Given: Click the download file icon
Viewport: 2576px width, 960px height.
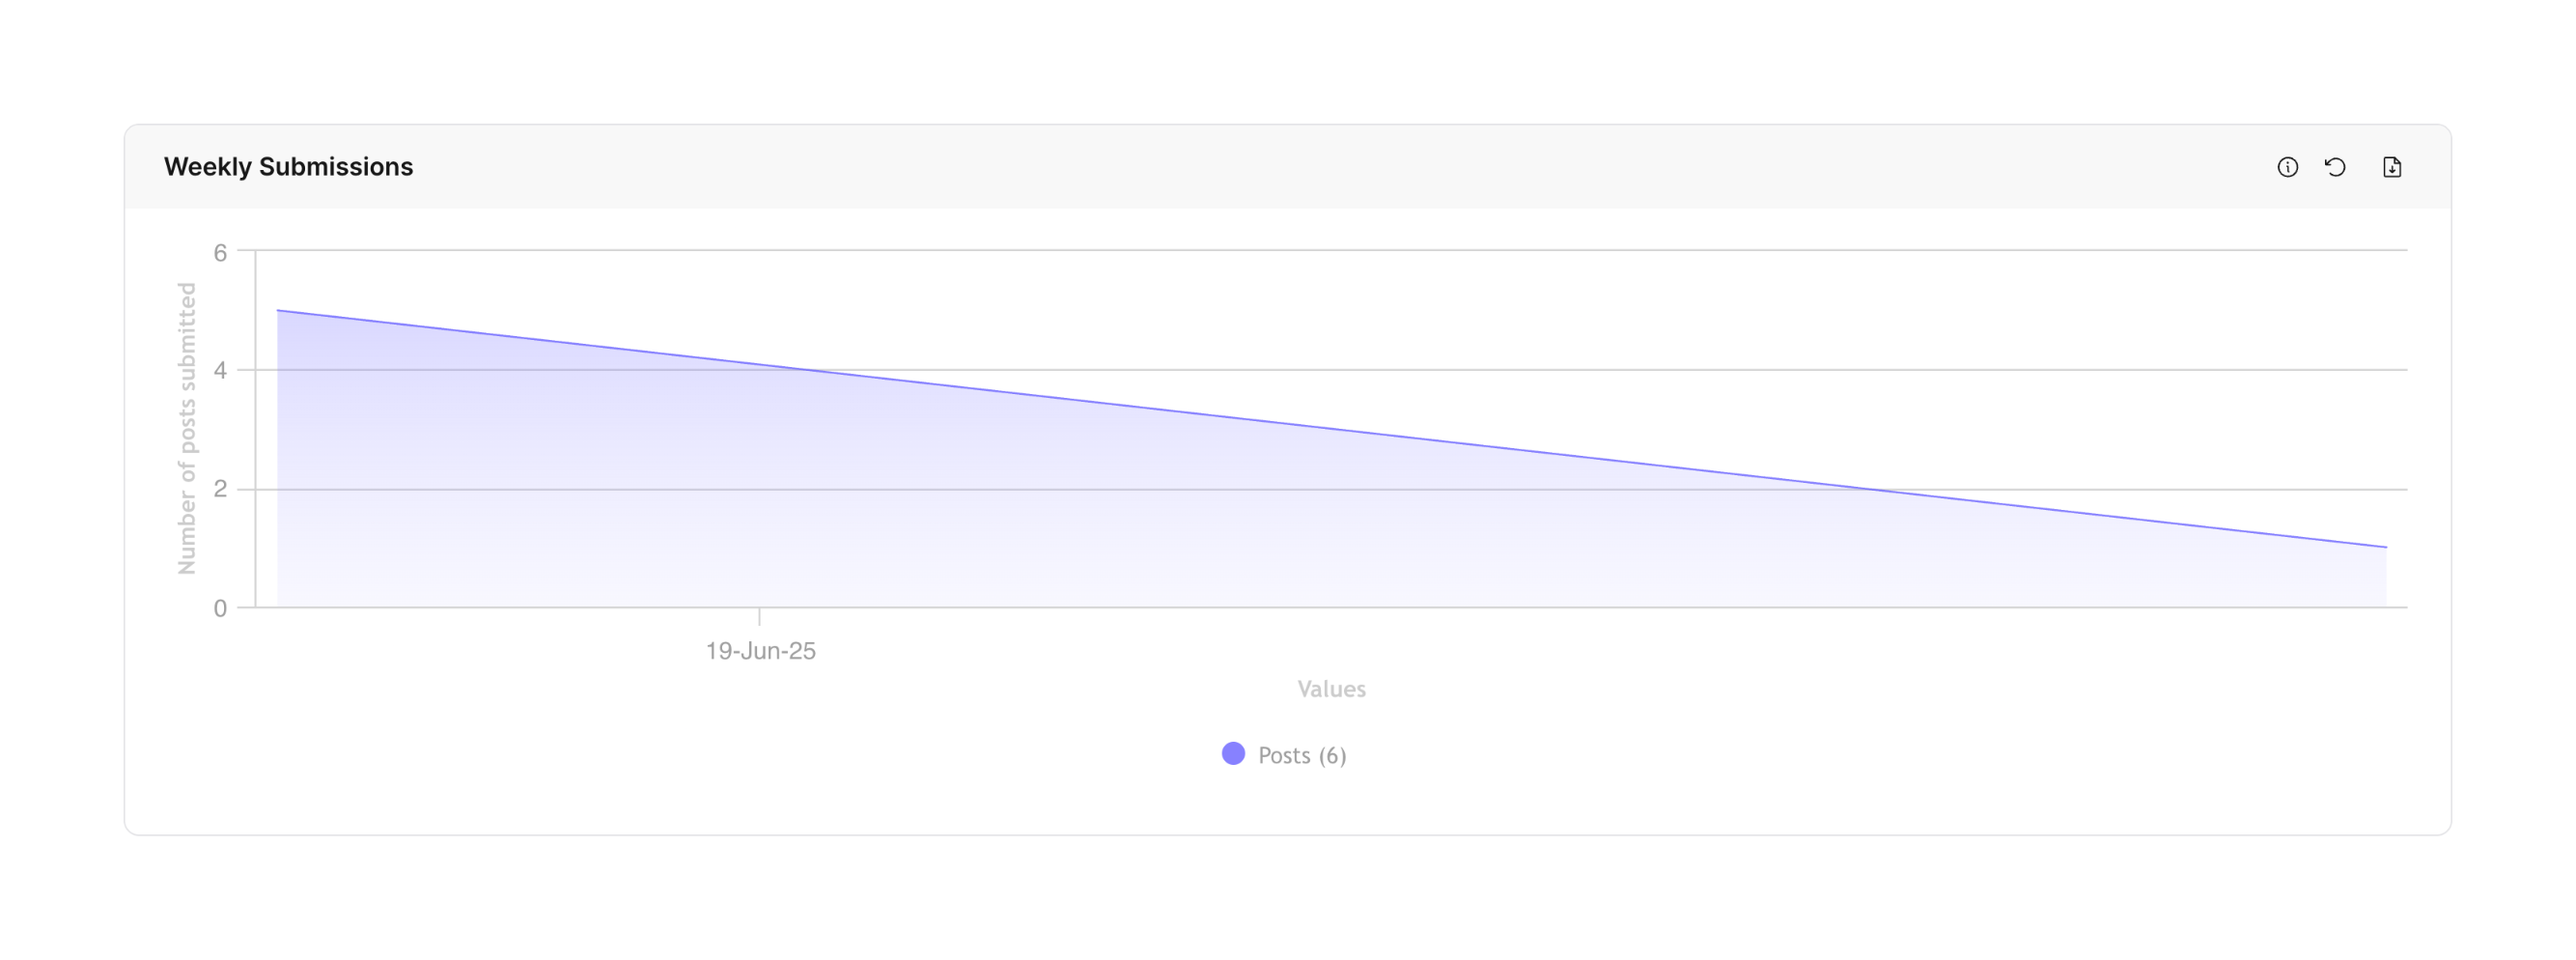Looking at the screenshot, I should tap(2391, 167).
